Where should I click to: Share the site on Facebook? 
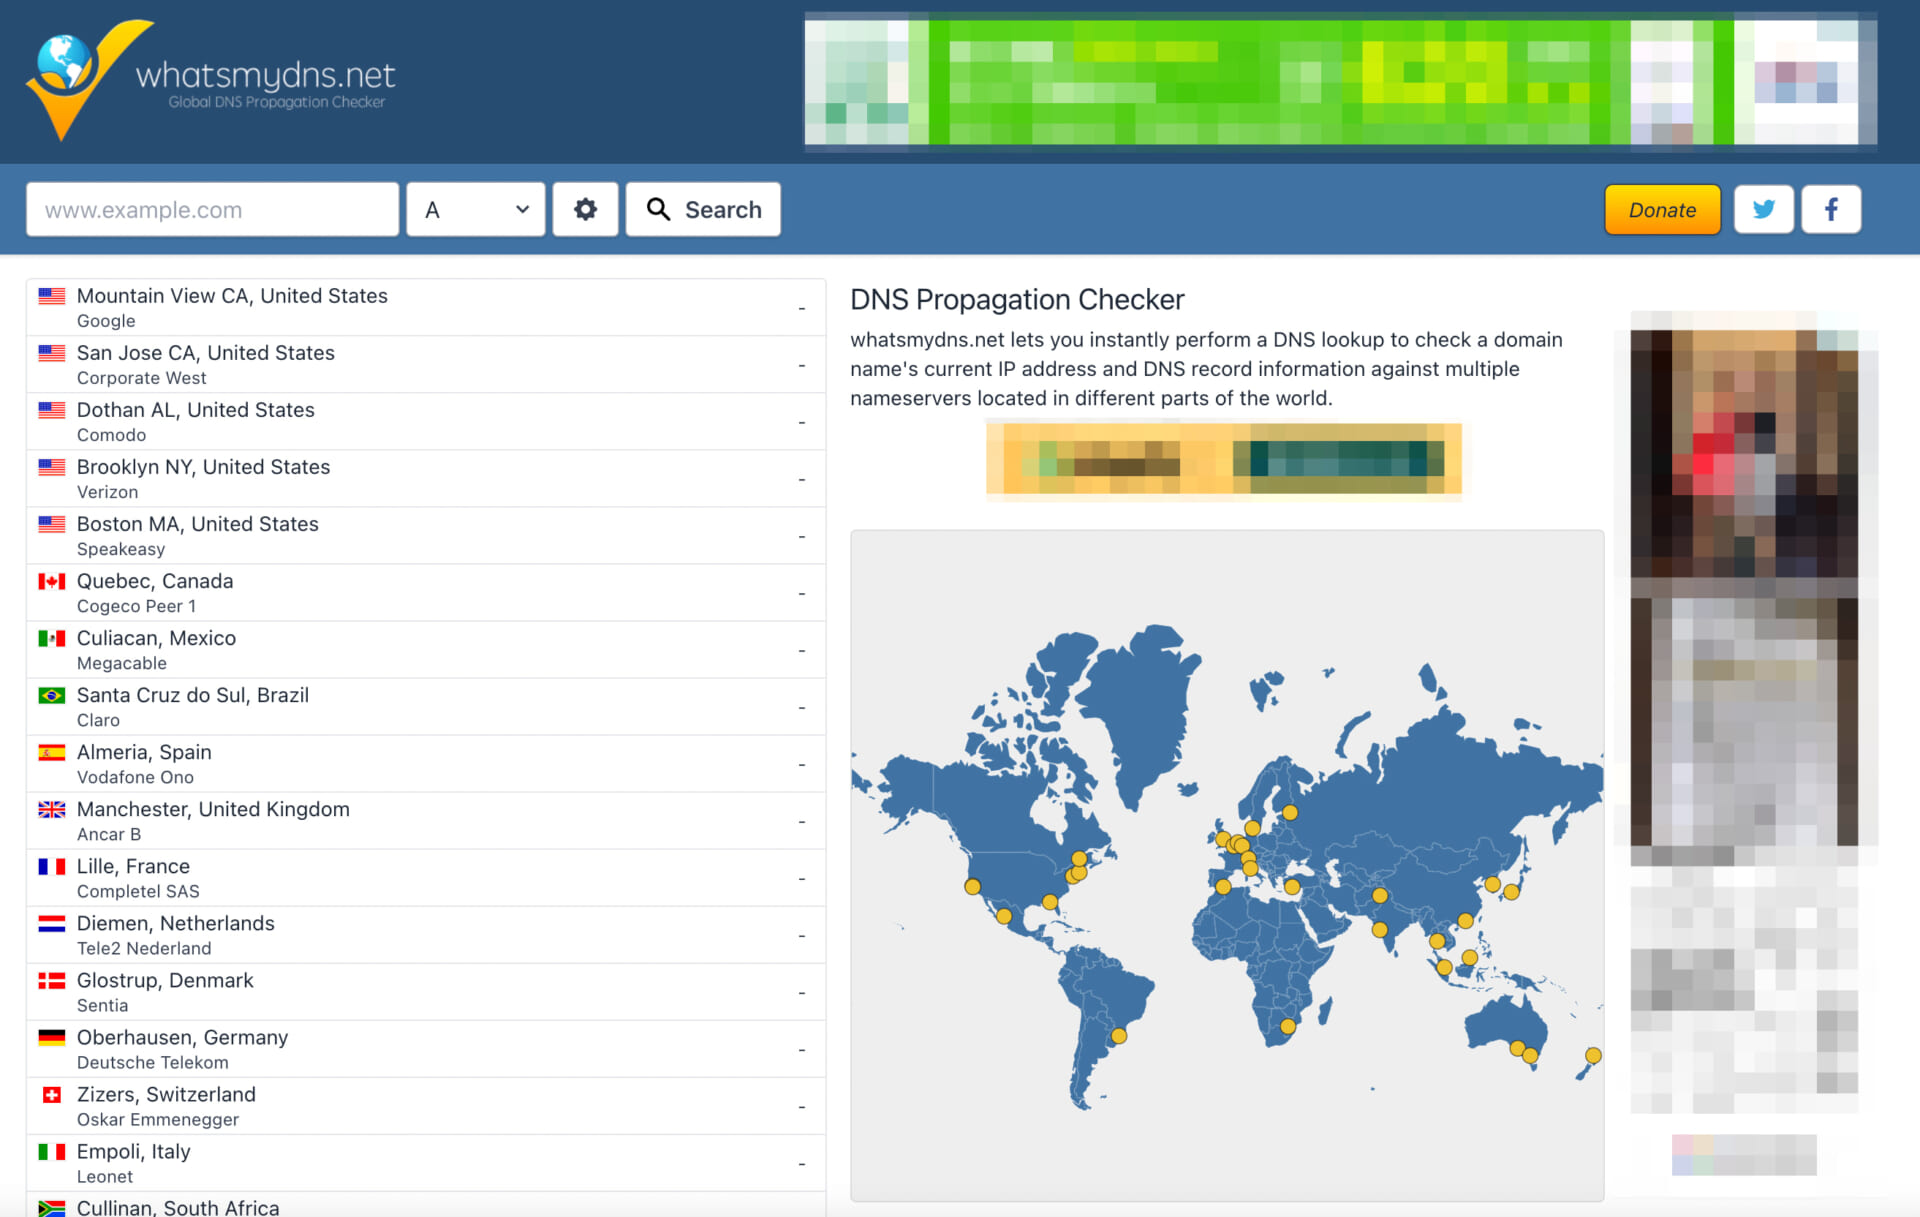point(1831,209)
